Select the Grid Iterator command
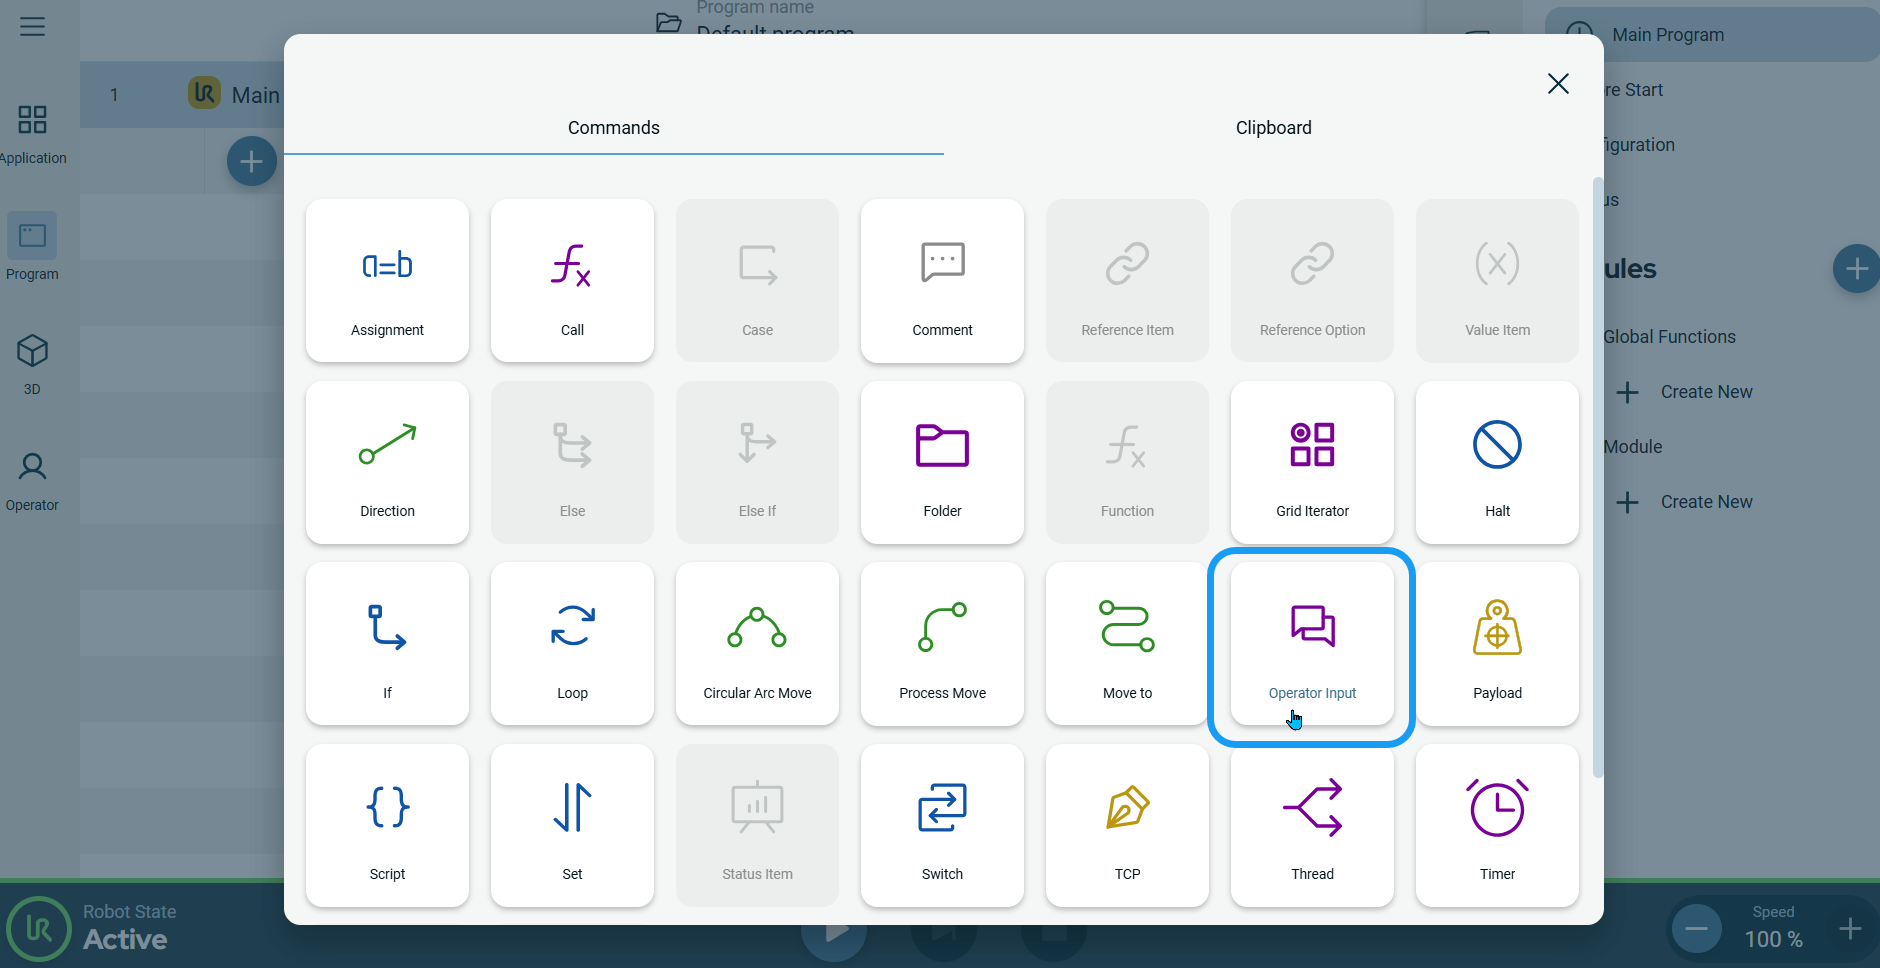The width and height of the screenshot is (1880, 968). coord(1312,462)
